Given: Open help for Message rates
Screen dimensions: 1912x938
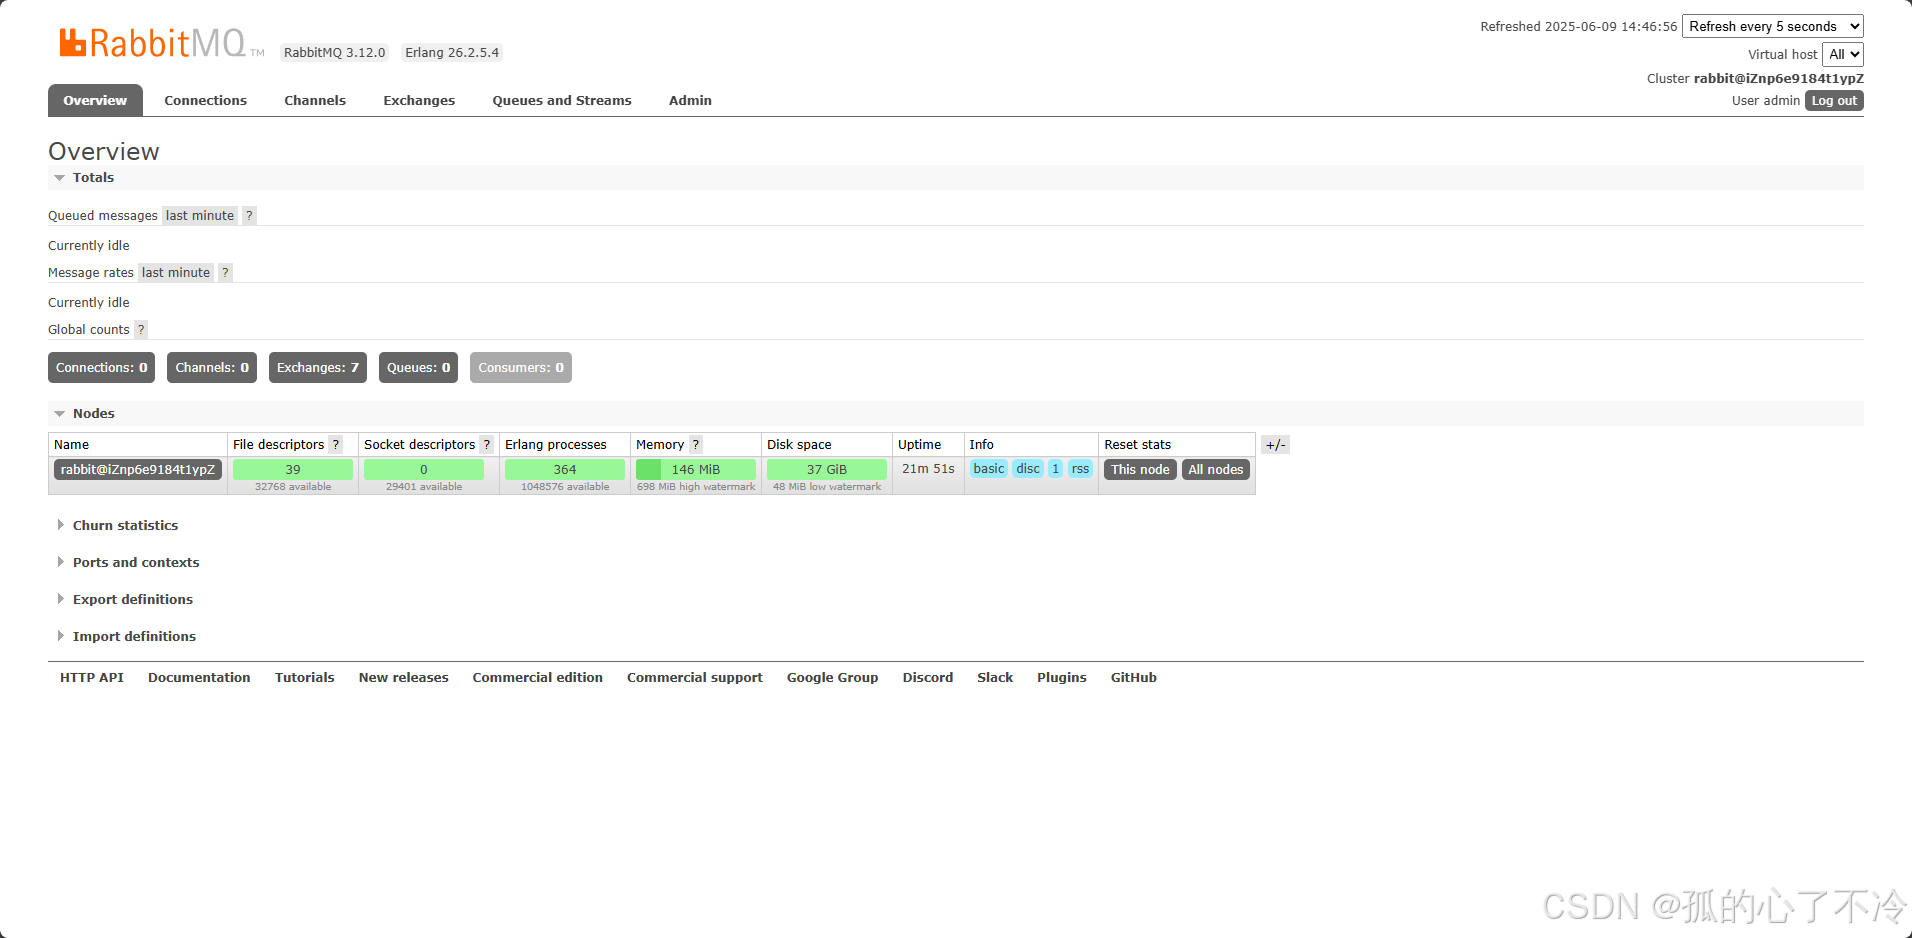Looking at the screenshot, I should tap(225, 272).
